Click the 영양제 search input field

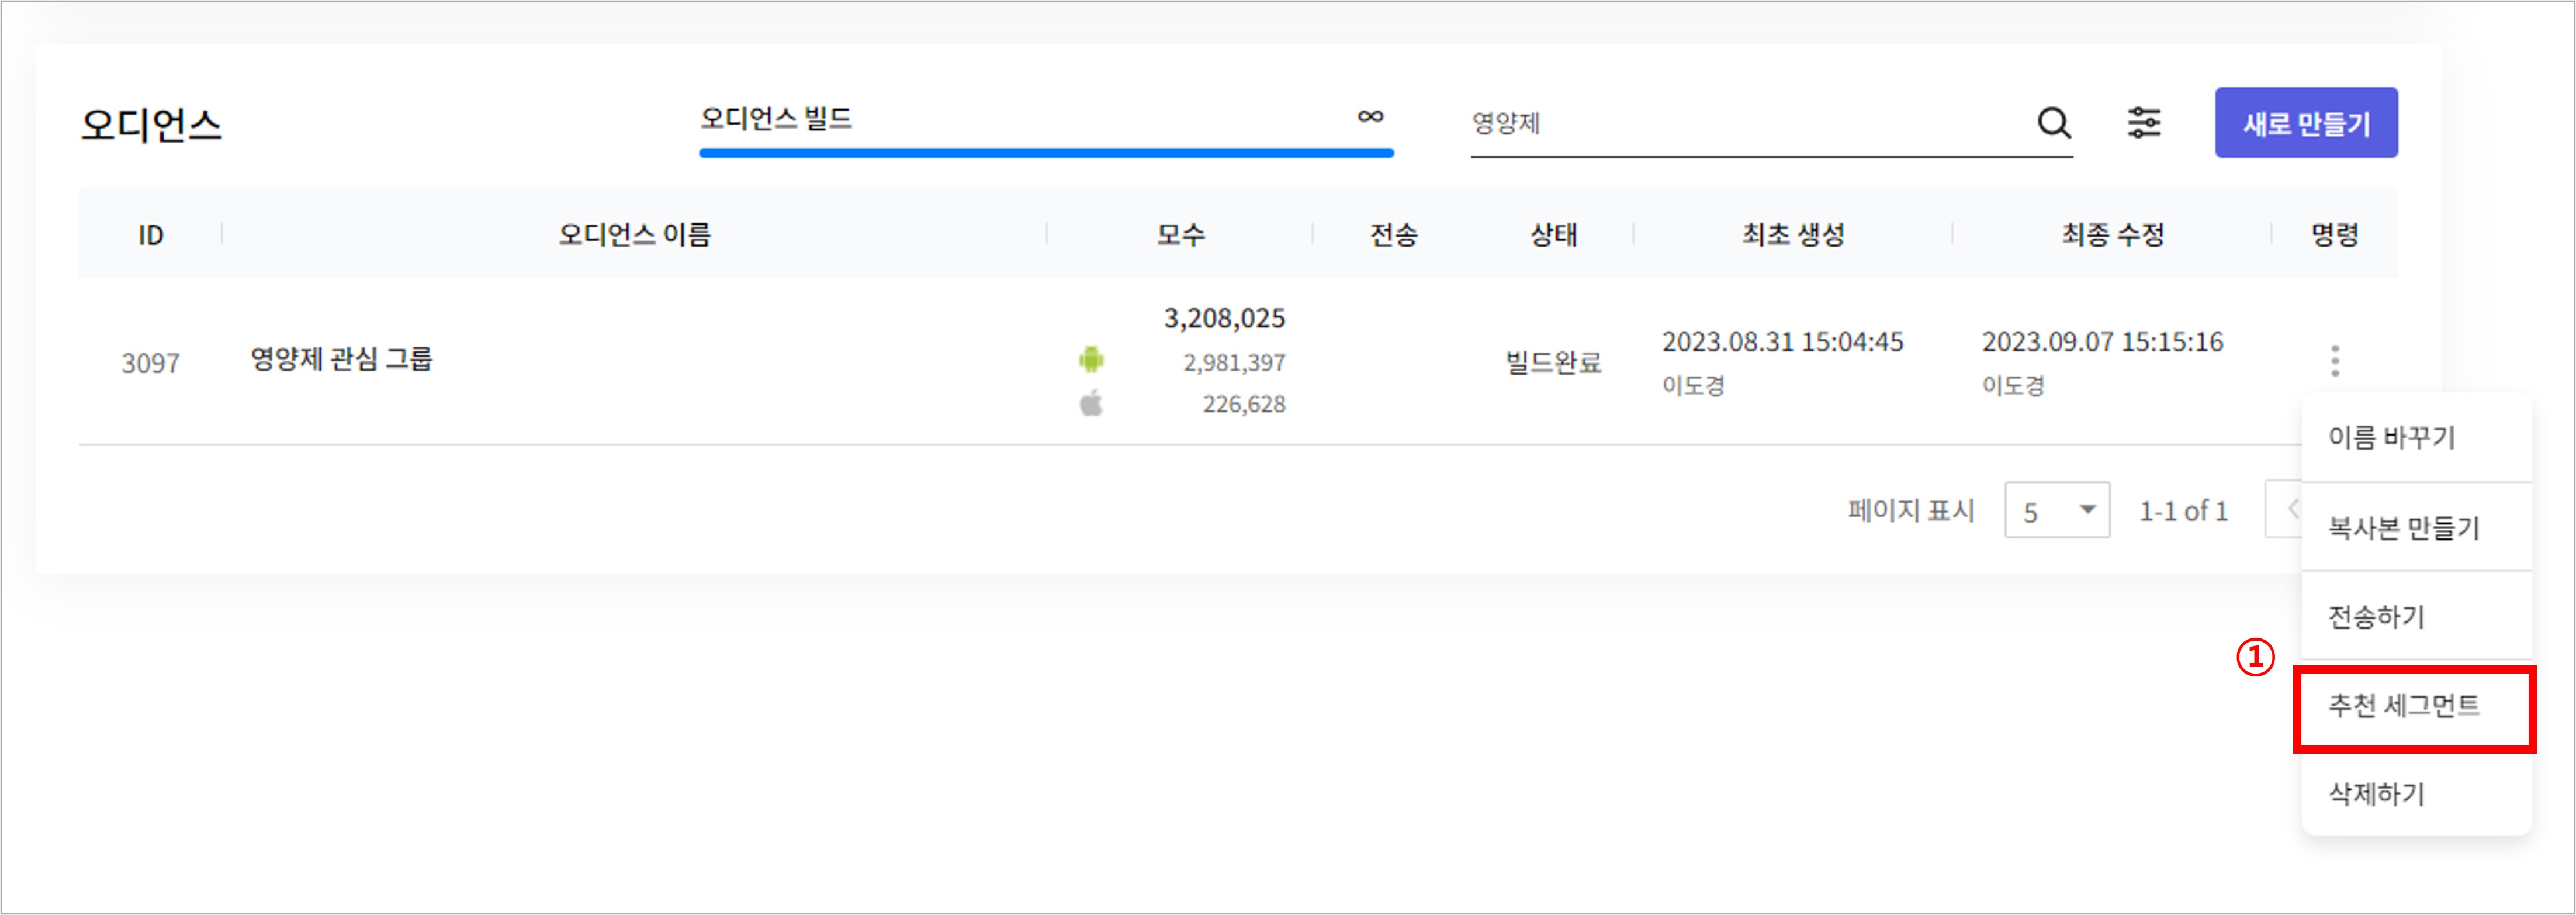pyautogui.click(x=1740, y=124)
